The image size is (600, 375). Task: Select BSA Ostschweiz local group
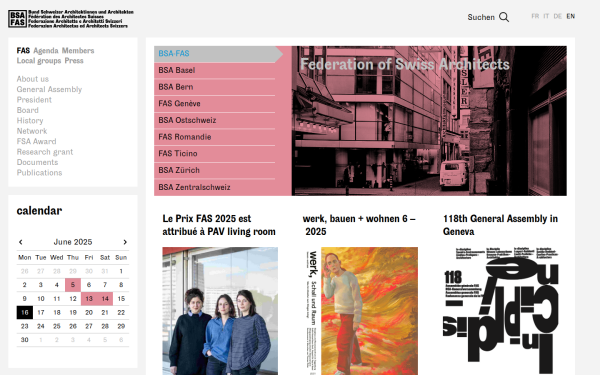pyautogui.click(x=214, y=120)
